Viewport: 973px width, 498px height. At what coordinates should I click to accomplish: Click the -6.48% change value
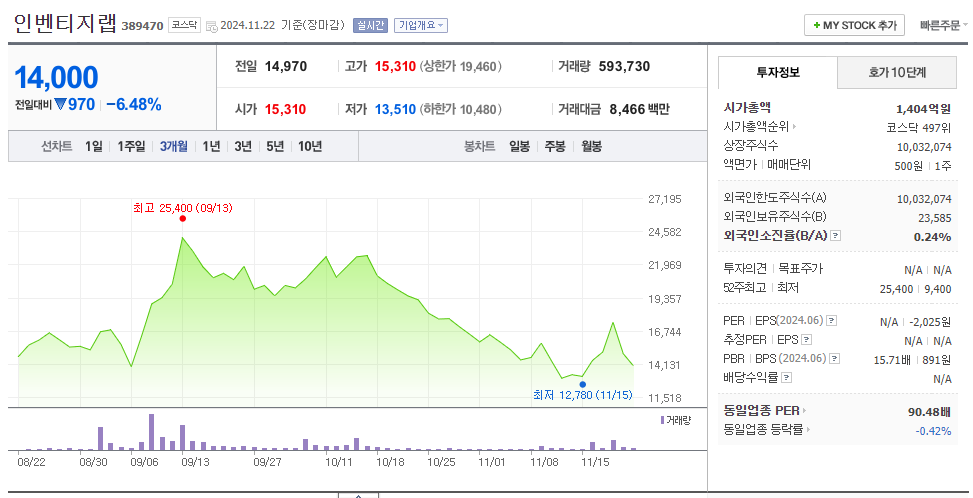[133, 105]
